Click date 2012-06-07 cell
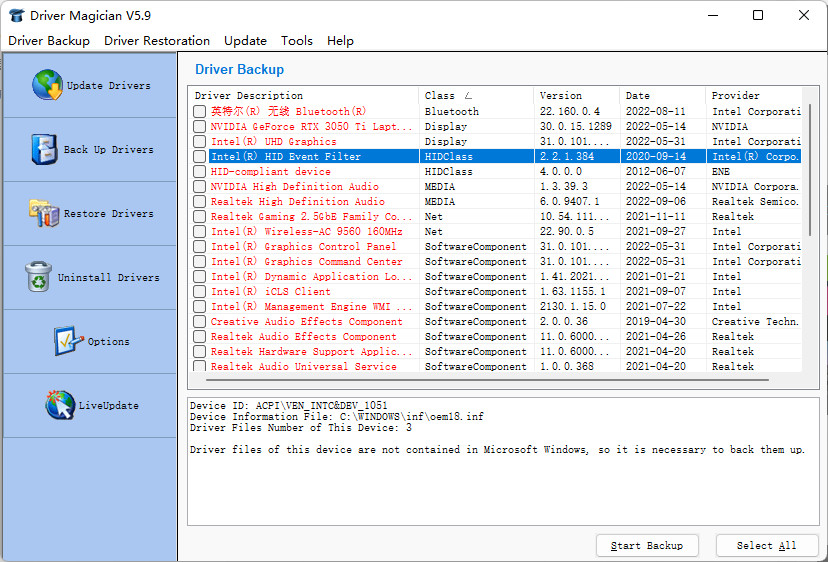This screenshot has width=828, height=562. 655,172
